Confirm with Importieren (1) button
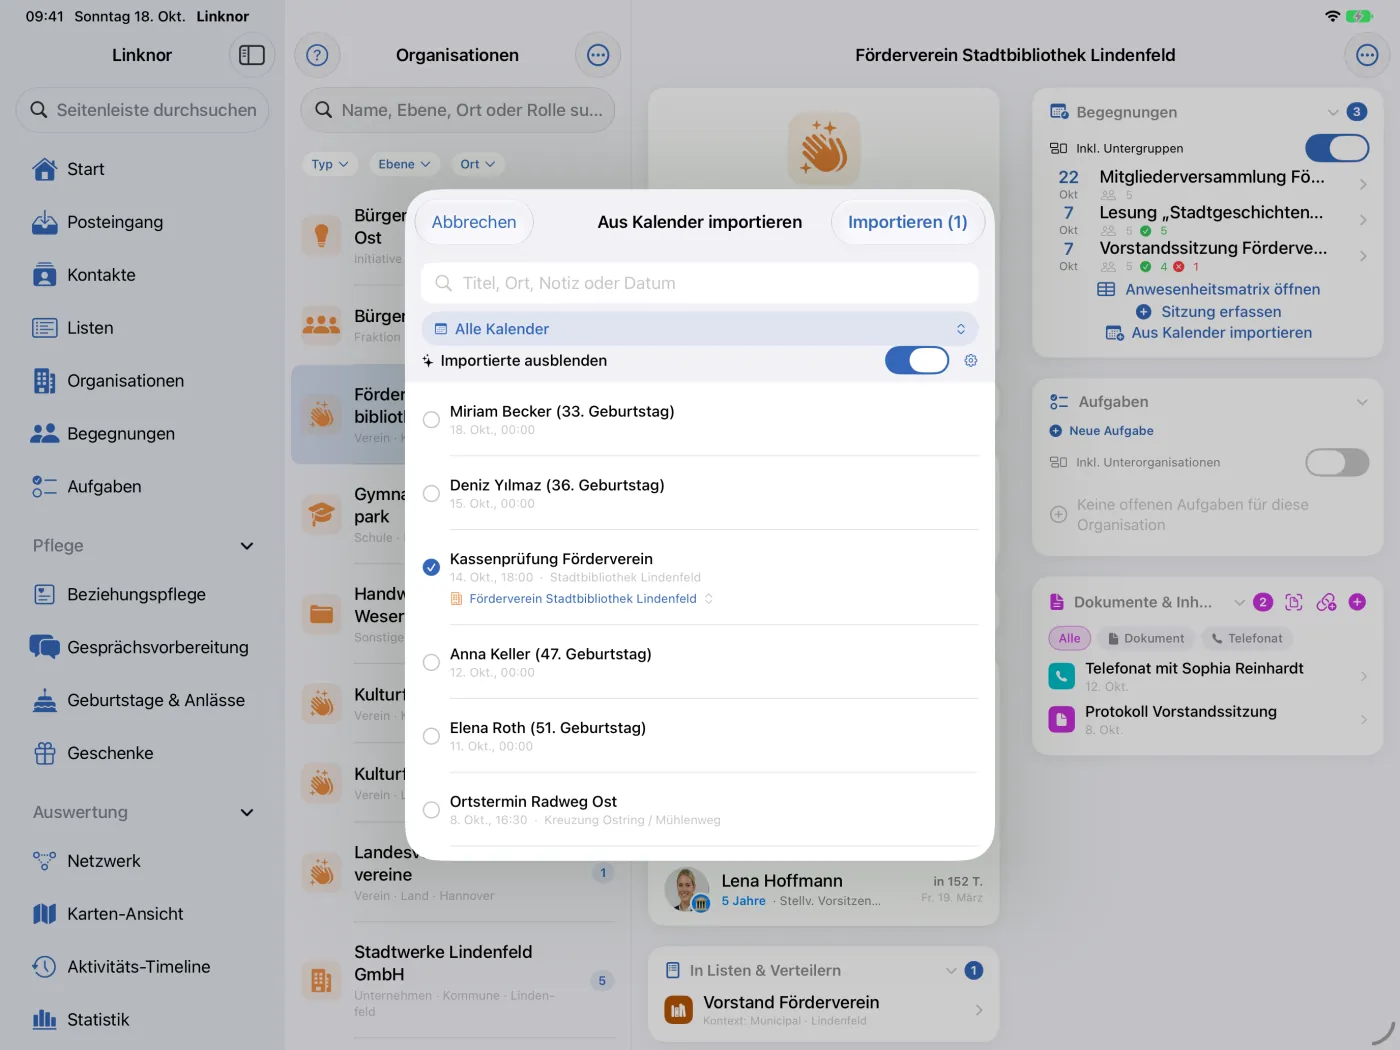Viewport: 1400px width, 1050px height. 908,222
